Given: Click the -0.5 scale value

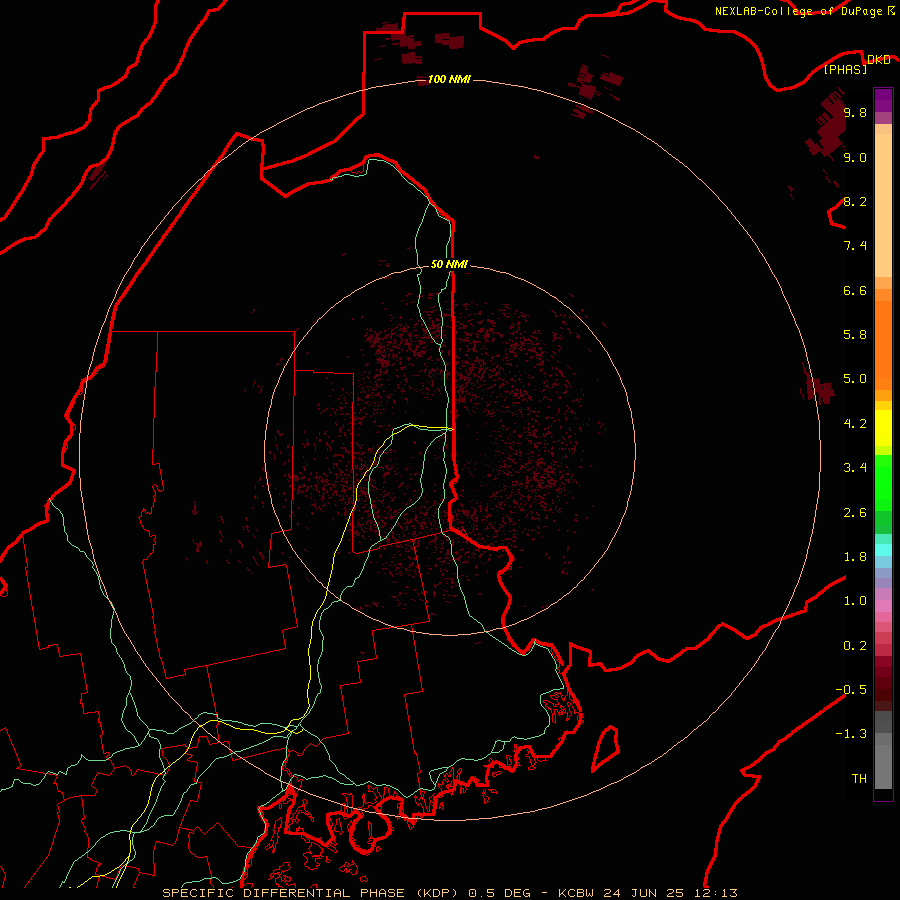Looking at the screenshot, I should (x=851, y=690).
